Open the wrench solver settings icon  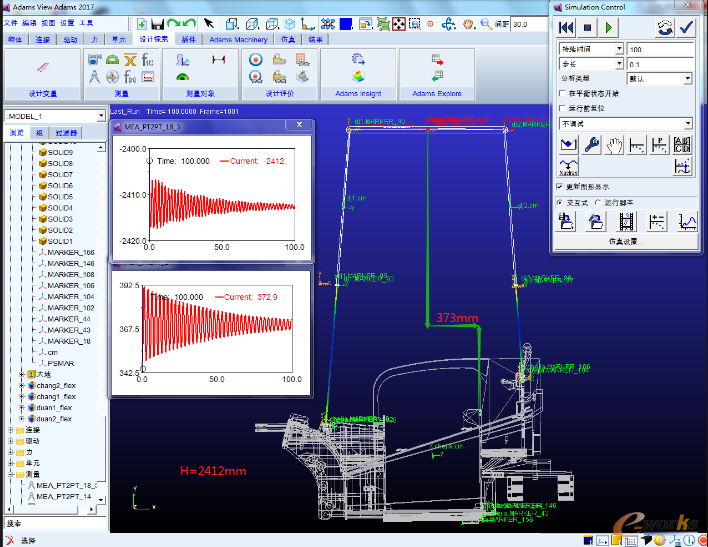coord(591,145)
